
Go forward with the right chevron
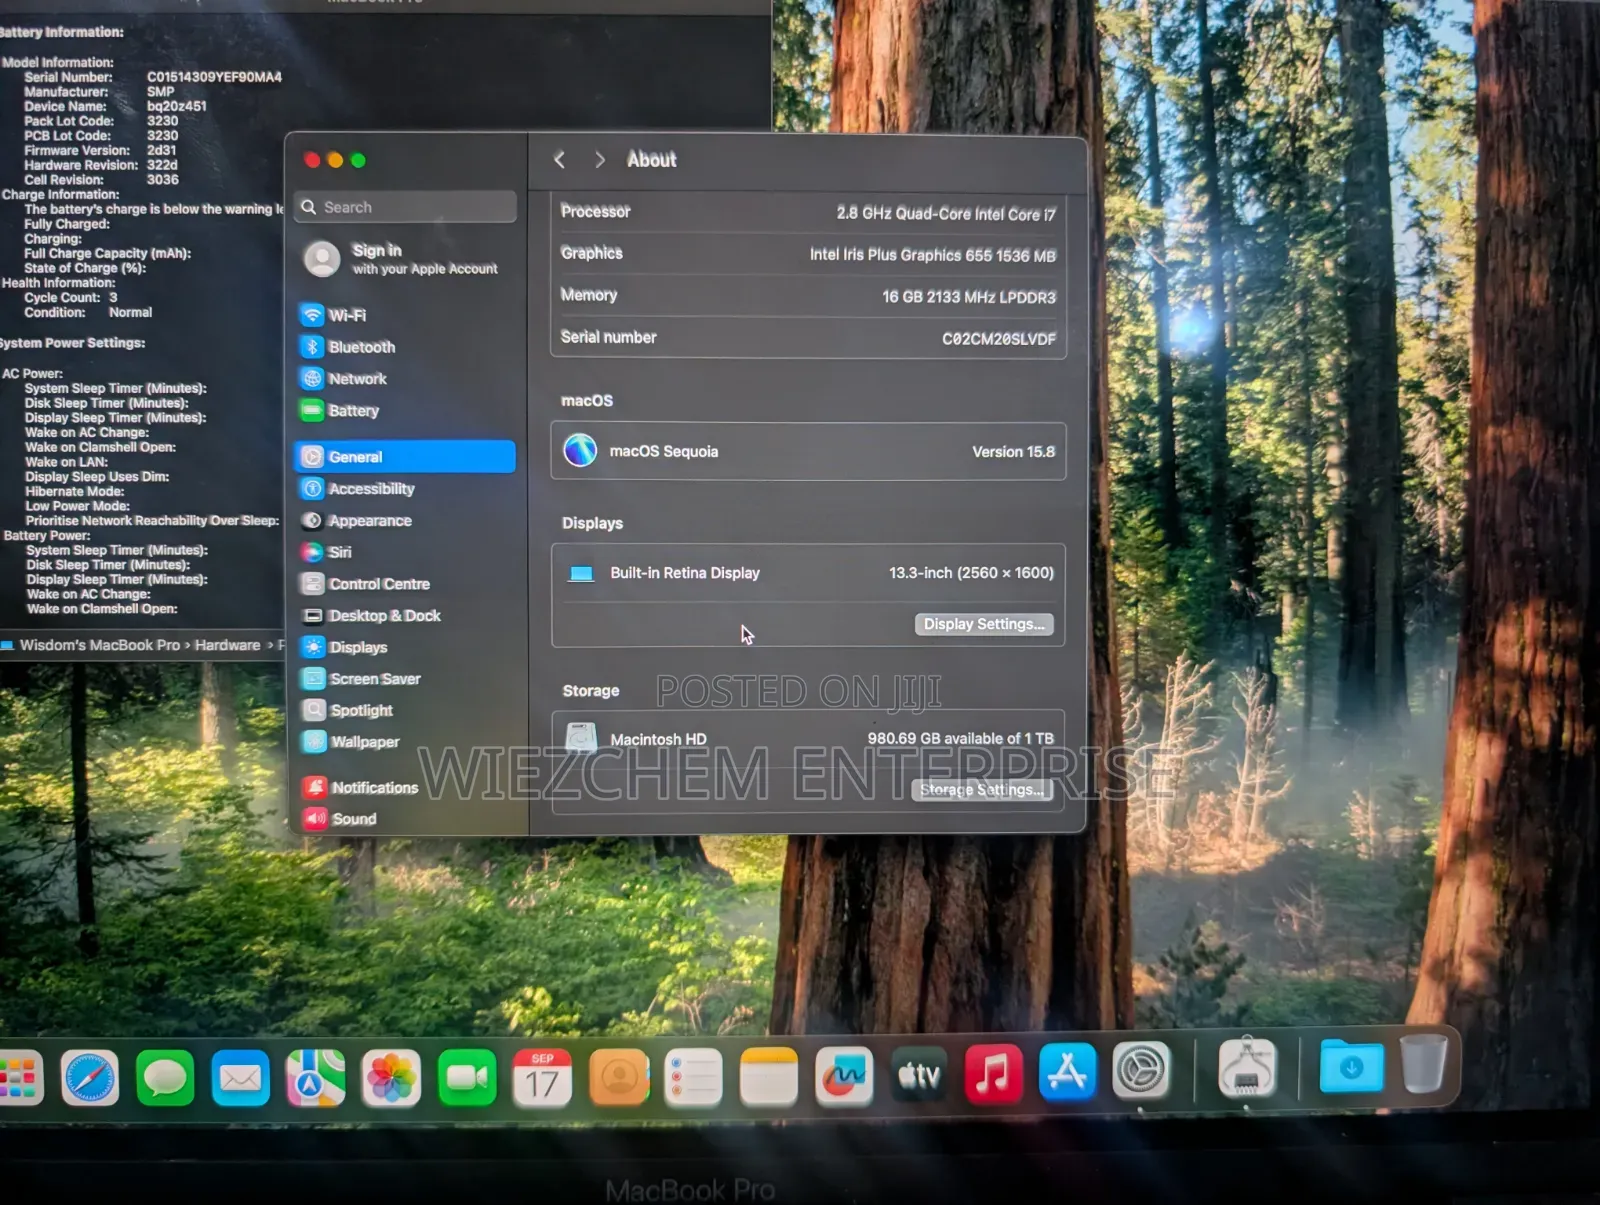pos(599,160)
